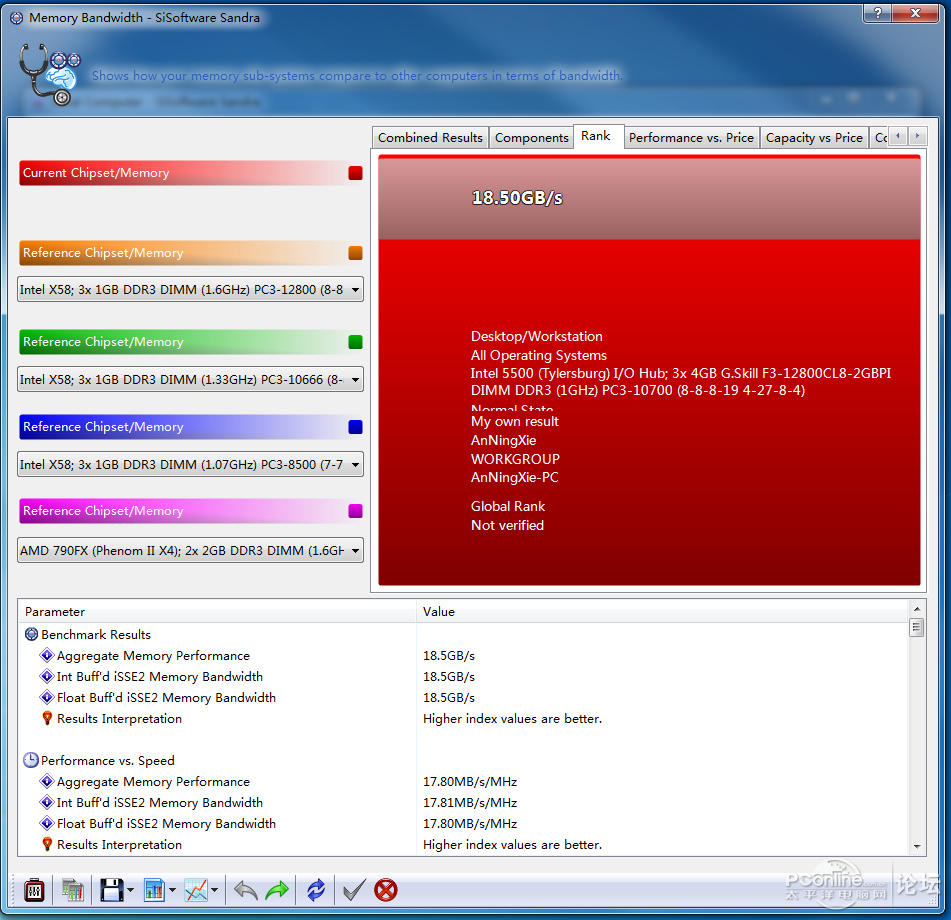951x920 pixels.
Task: Click the red cancel X icon
Action: 386,890
